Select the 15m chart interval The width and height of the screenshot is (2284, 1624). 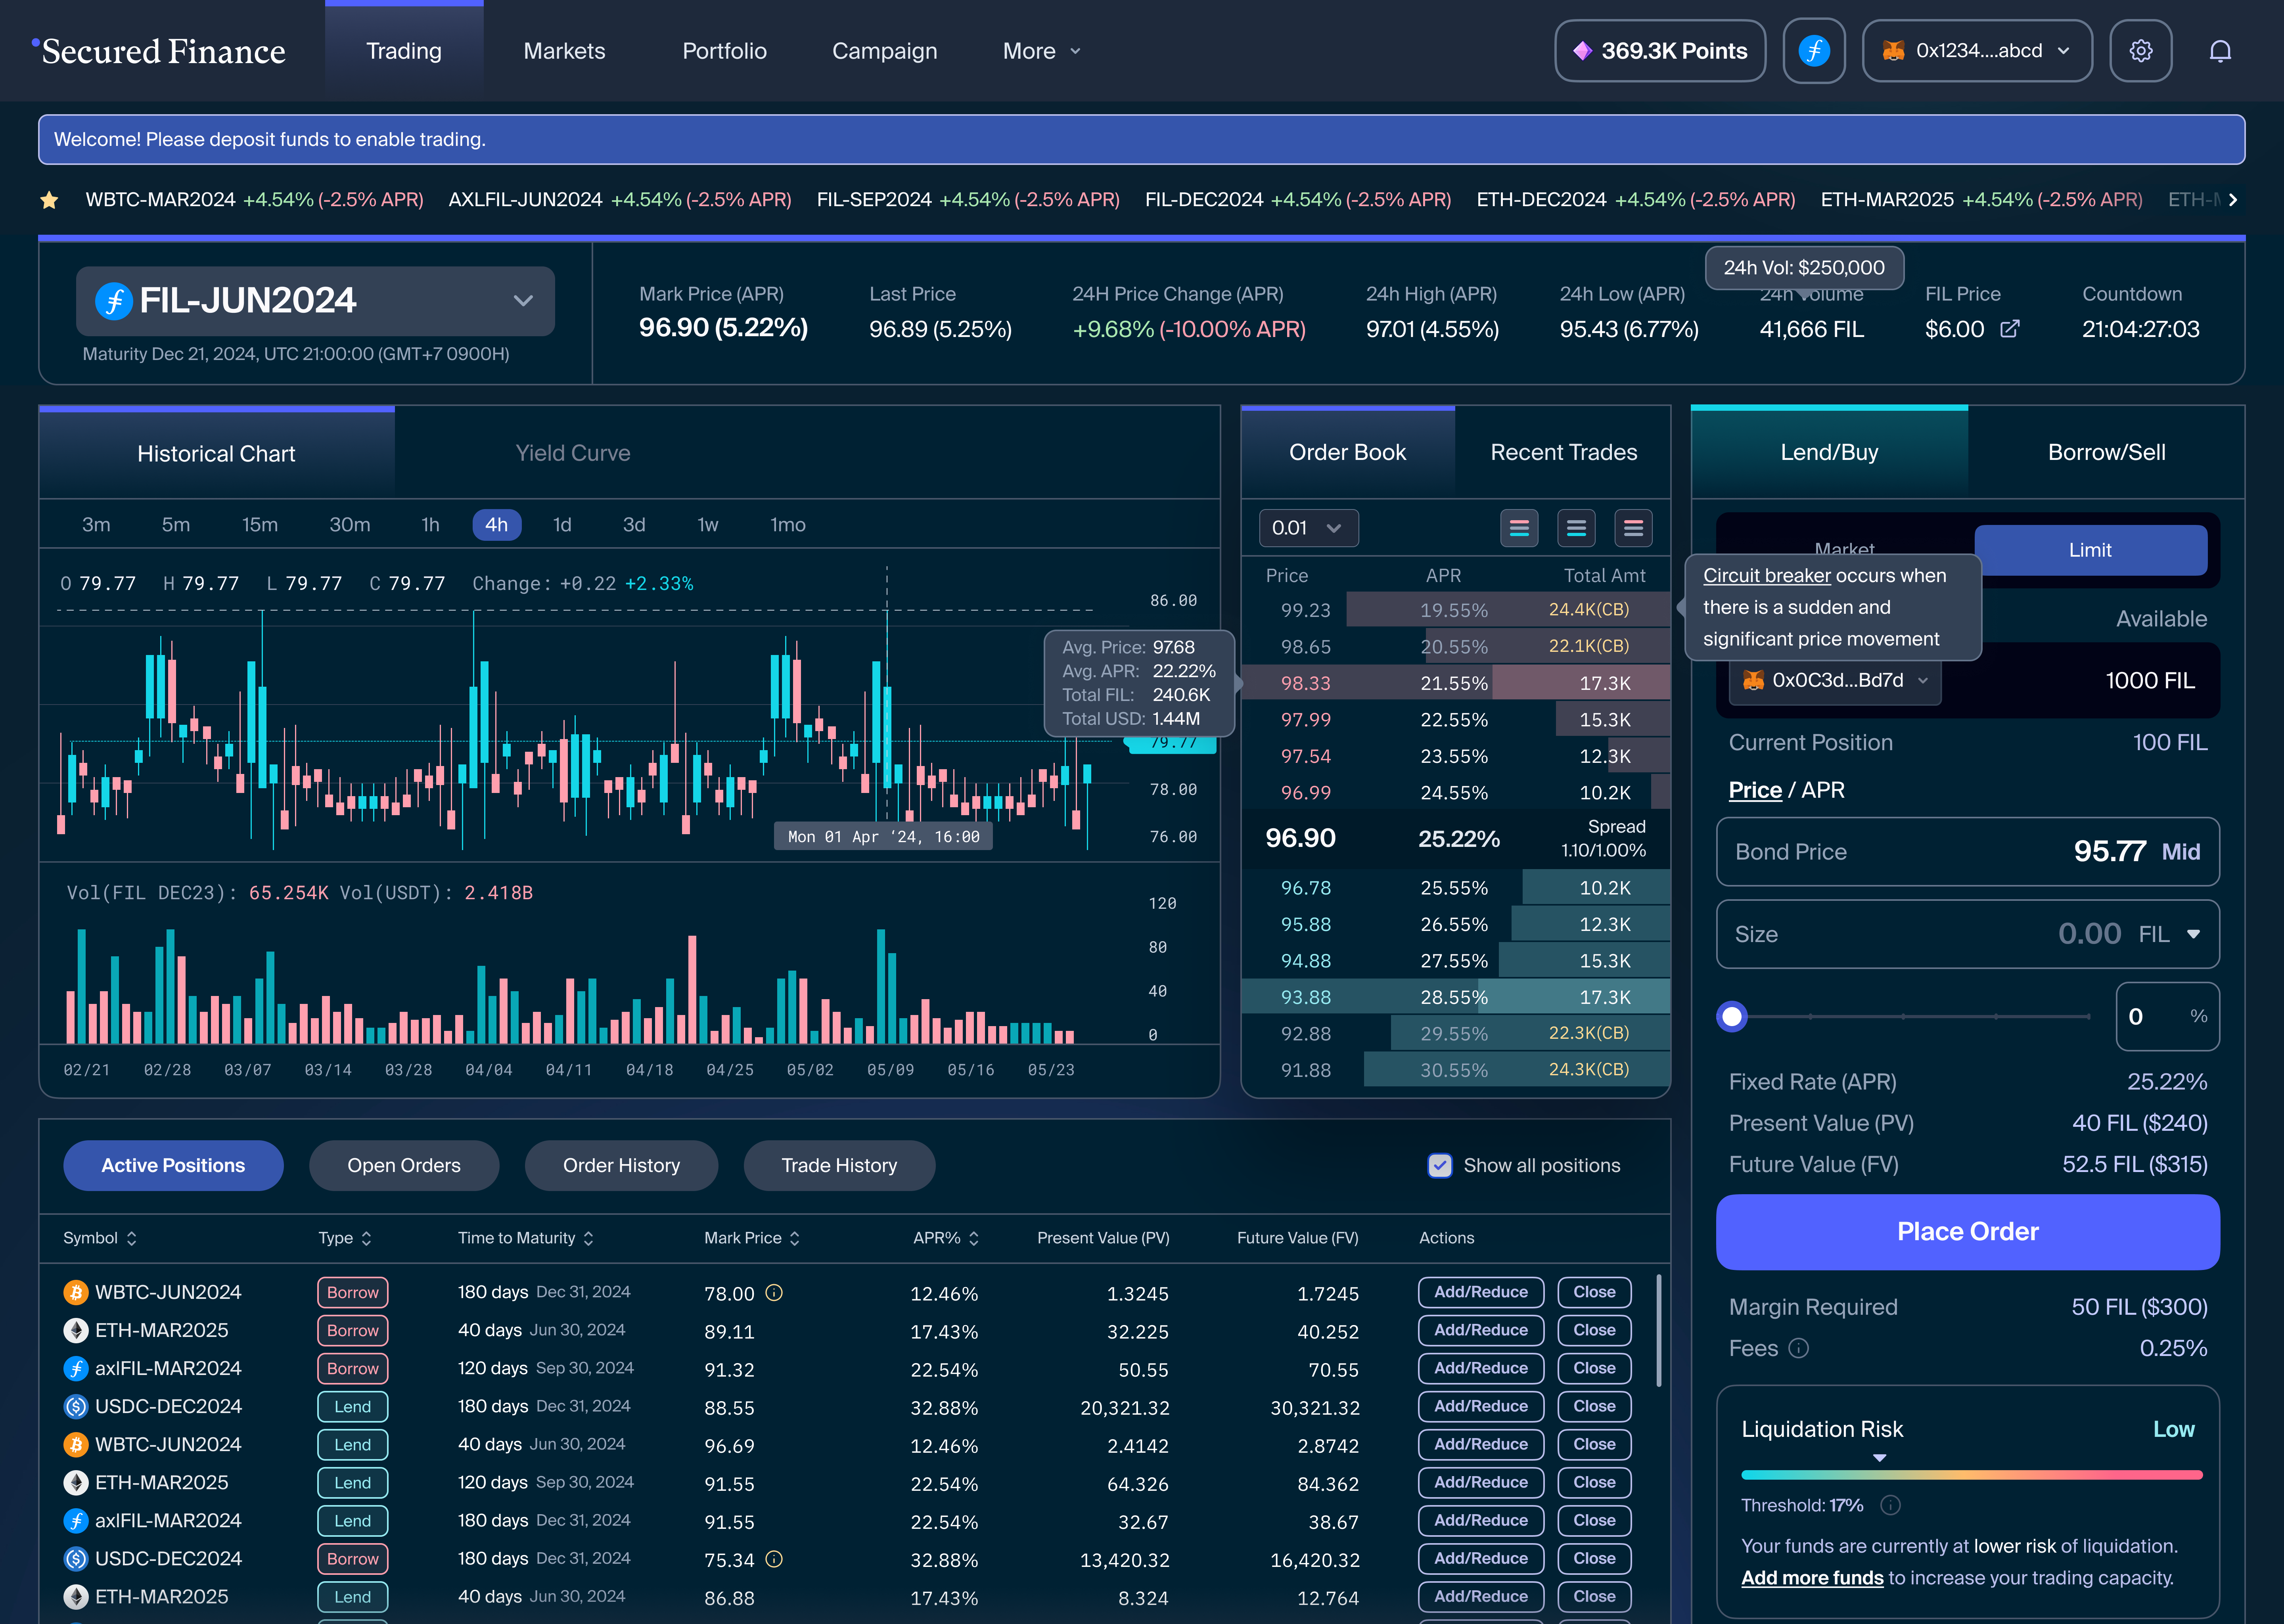(x=260, y=525)
